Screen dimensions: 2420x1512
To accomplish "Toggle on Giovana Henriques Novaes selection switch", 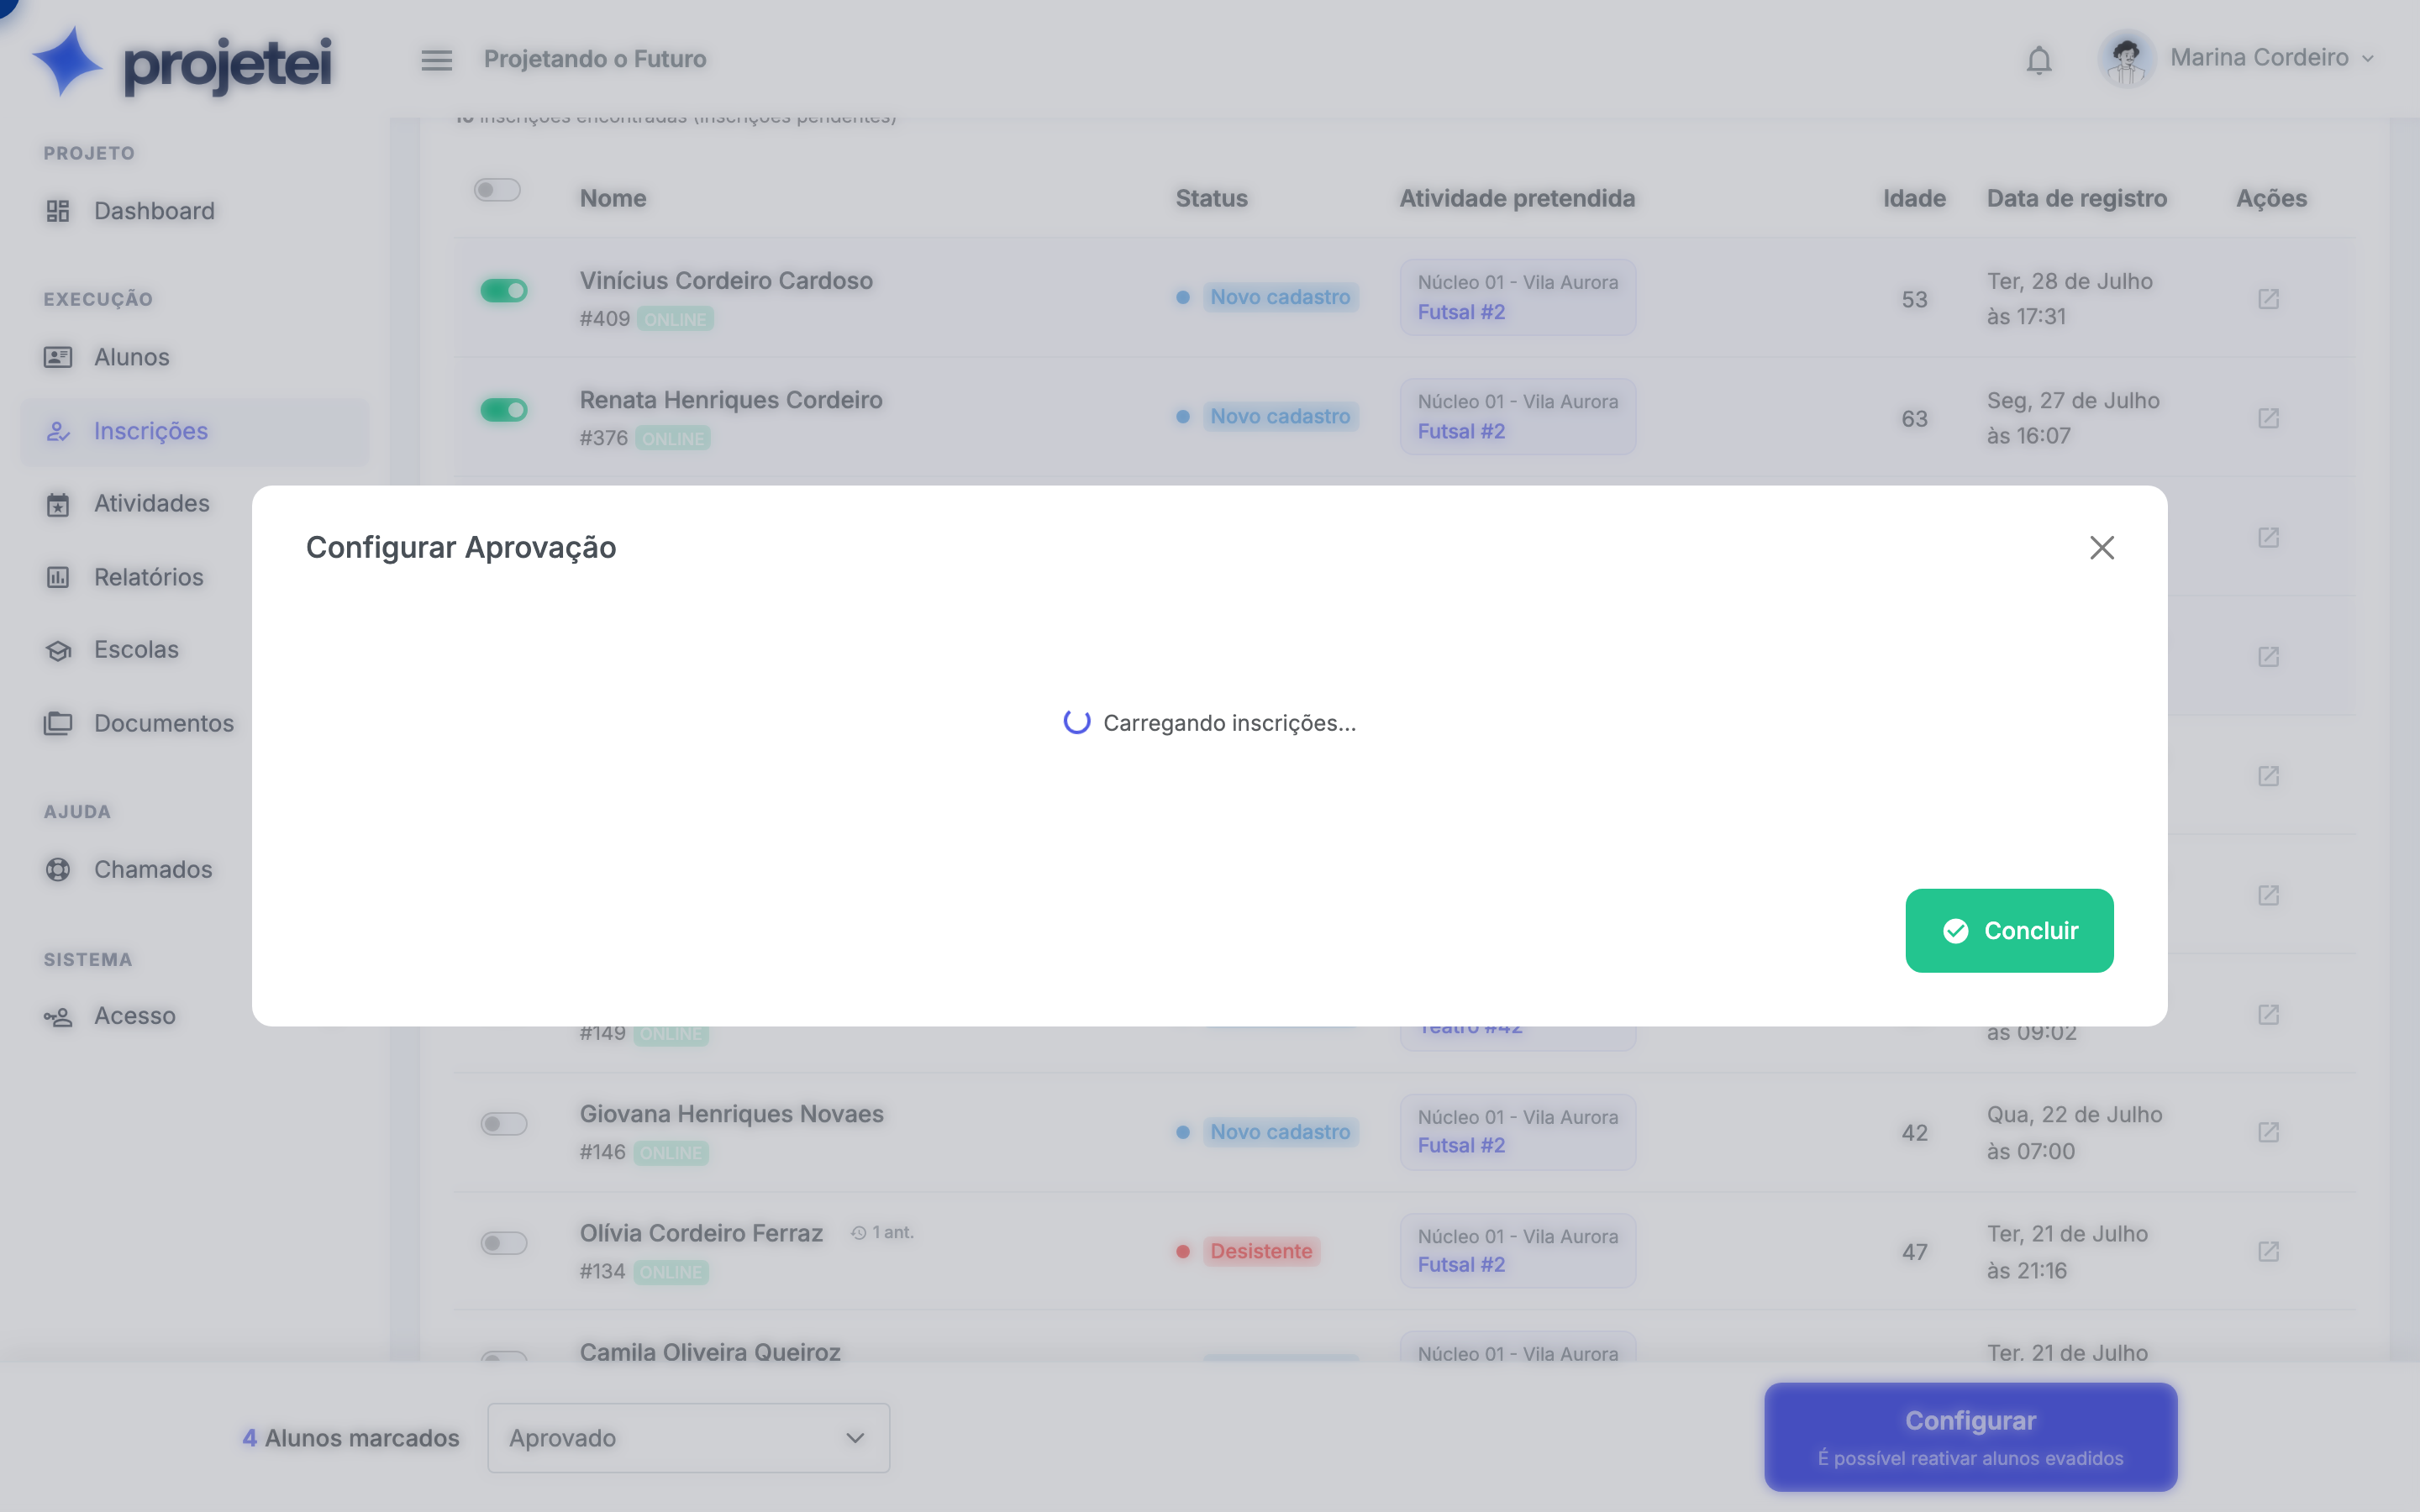I will 504,1124.
